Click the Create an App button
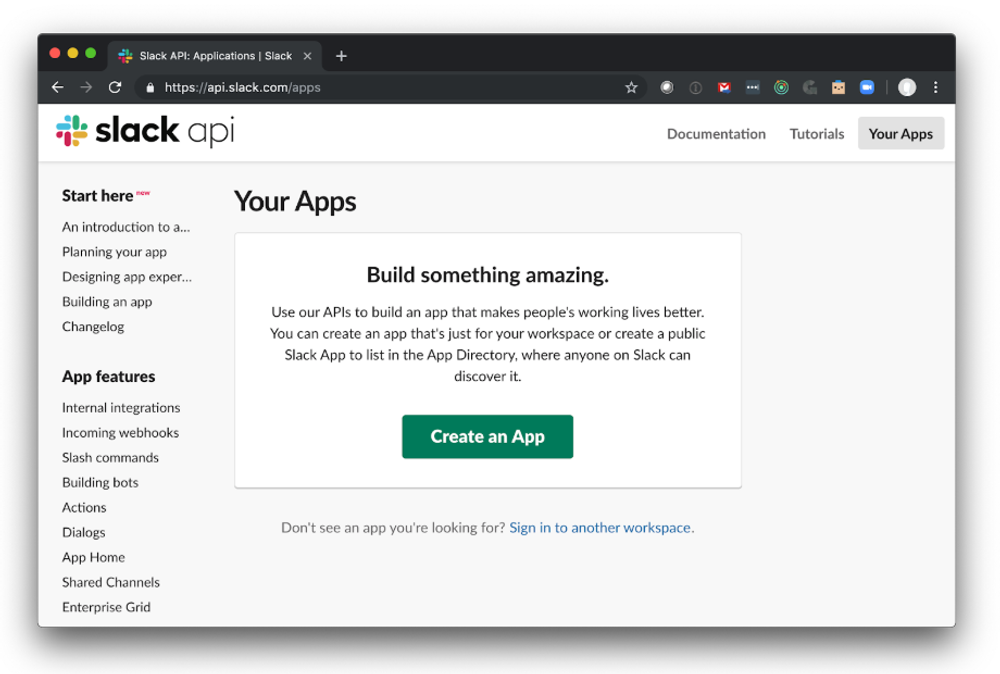 pyautogui.click(x=487, y=437)
